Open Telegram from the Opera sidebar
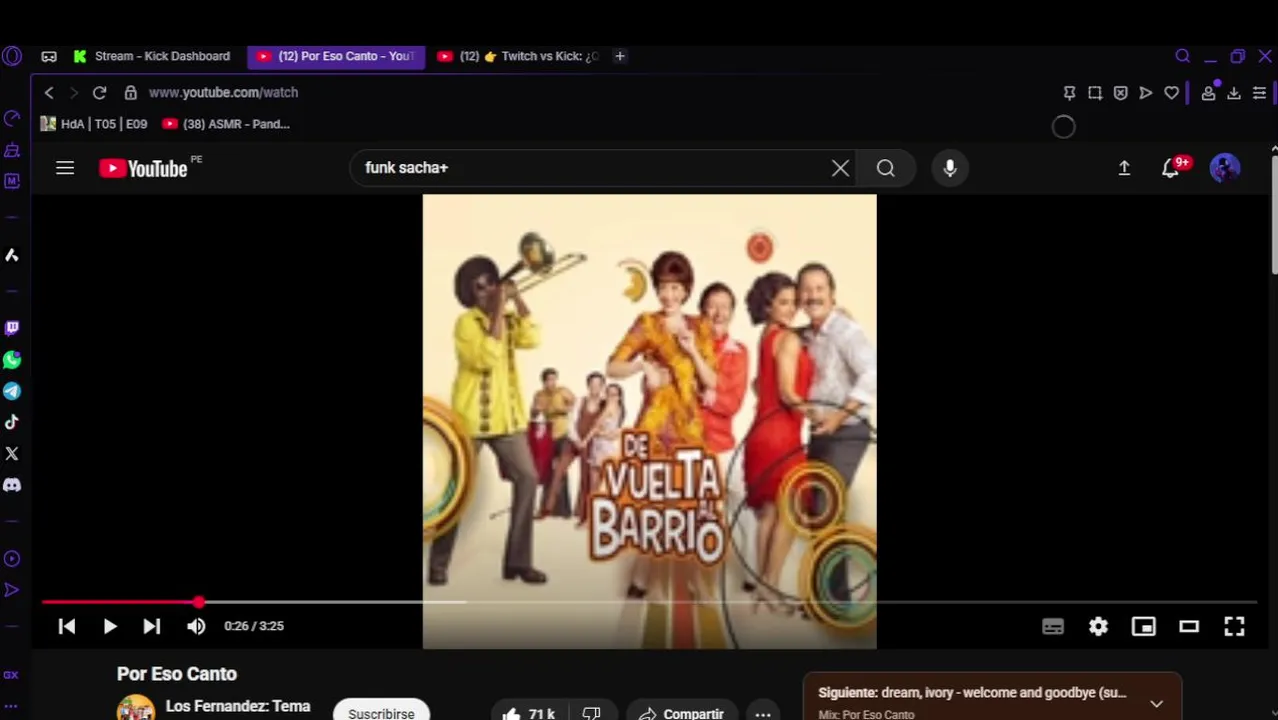The height and width of the screenshot is (720, 1278). click(x=12, y=391)
